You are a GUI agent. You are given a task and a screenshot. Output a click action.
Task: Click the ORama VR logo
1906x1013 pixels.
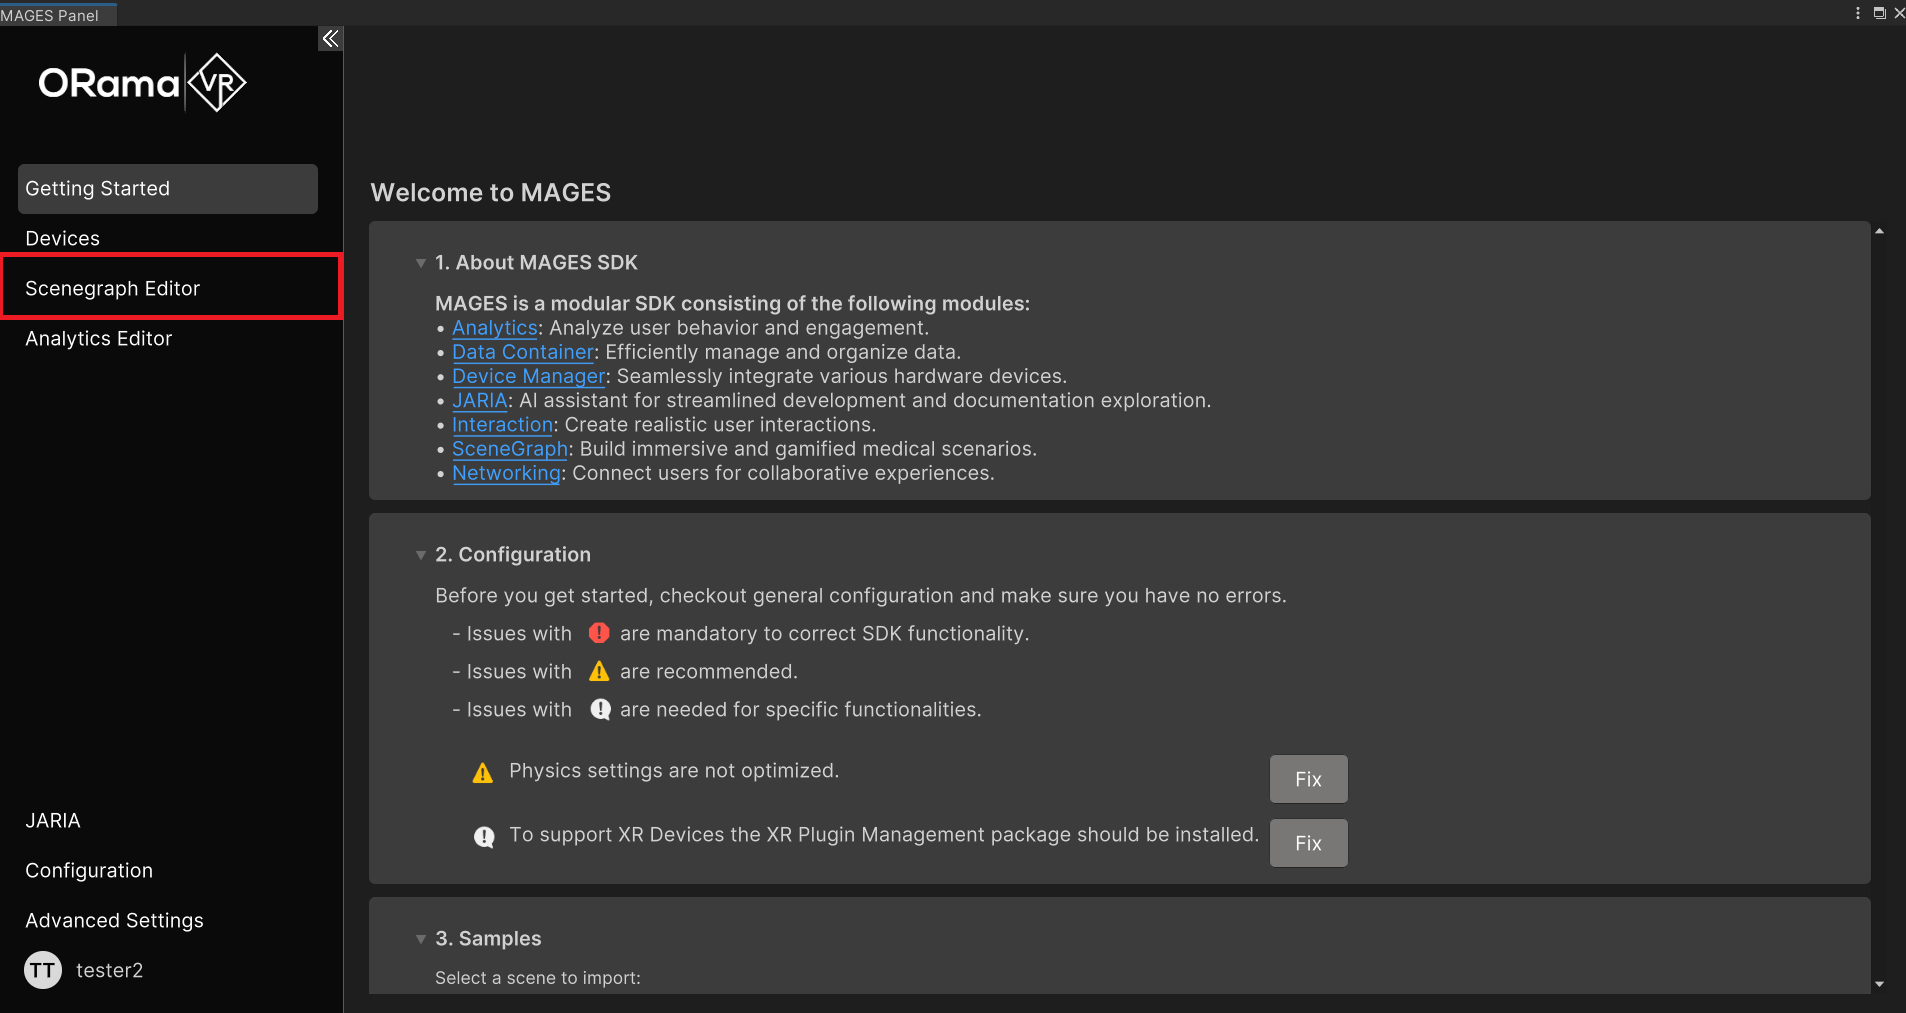click(x=142, y=83)
